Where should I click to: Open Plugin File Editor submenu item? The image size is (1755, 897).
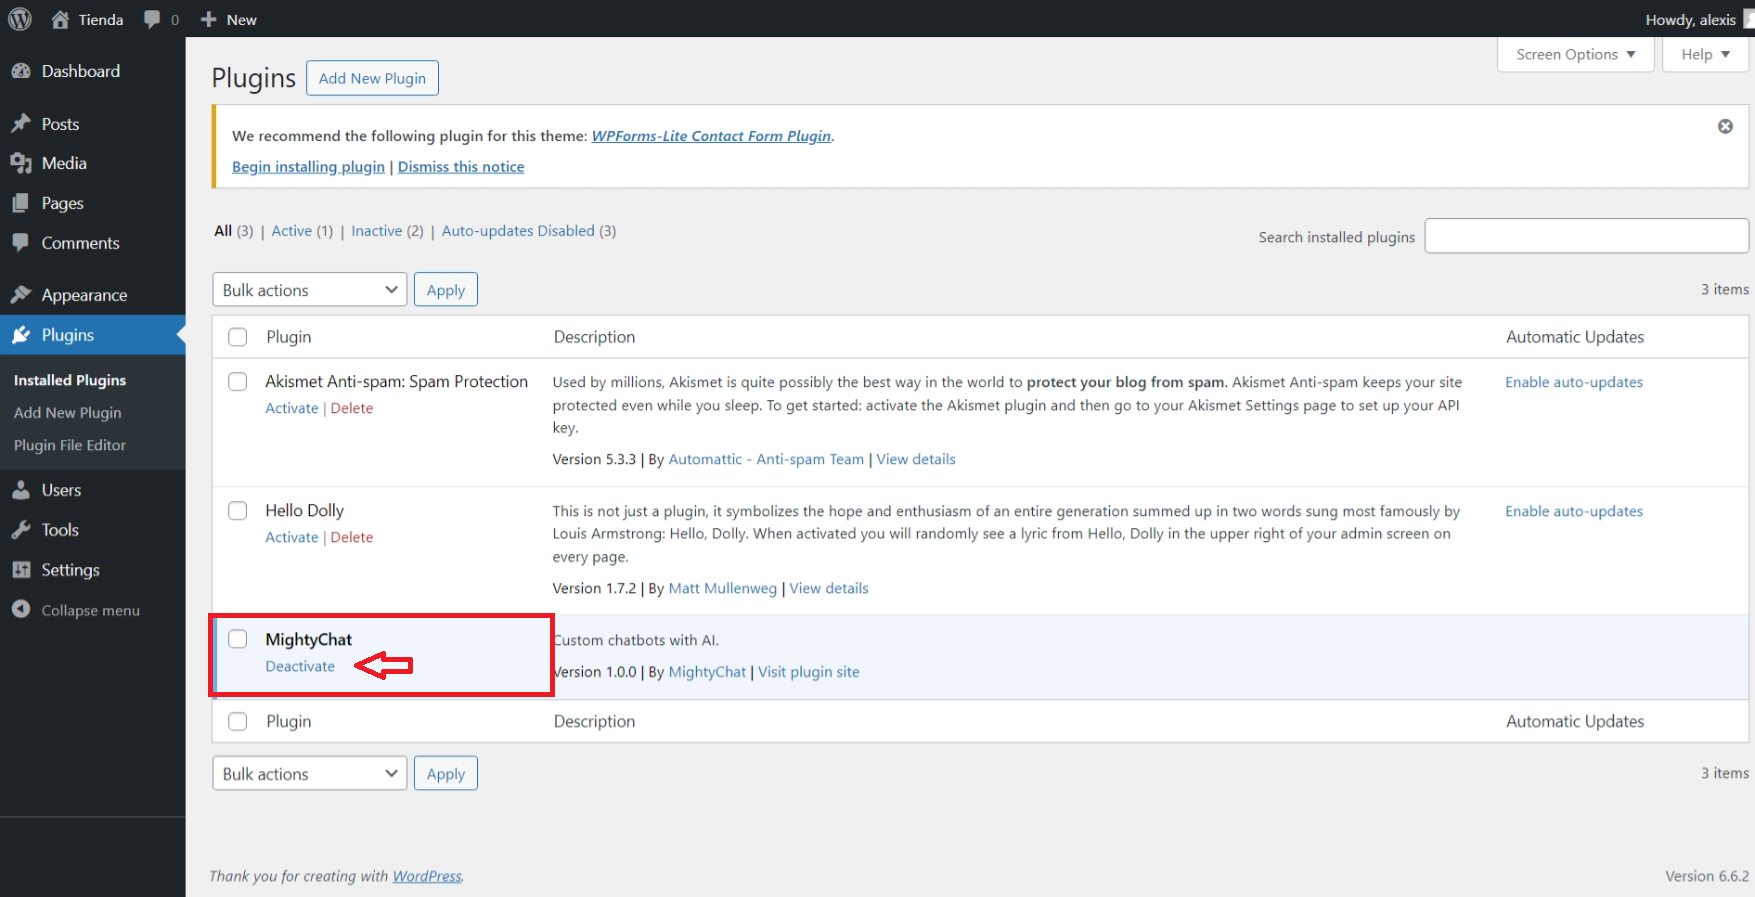pyautogui.click(x=70, y=445)
